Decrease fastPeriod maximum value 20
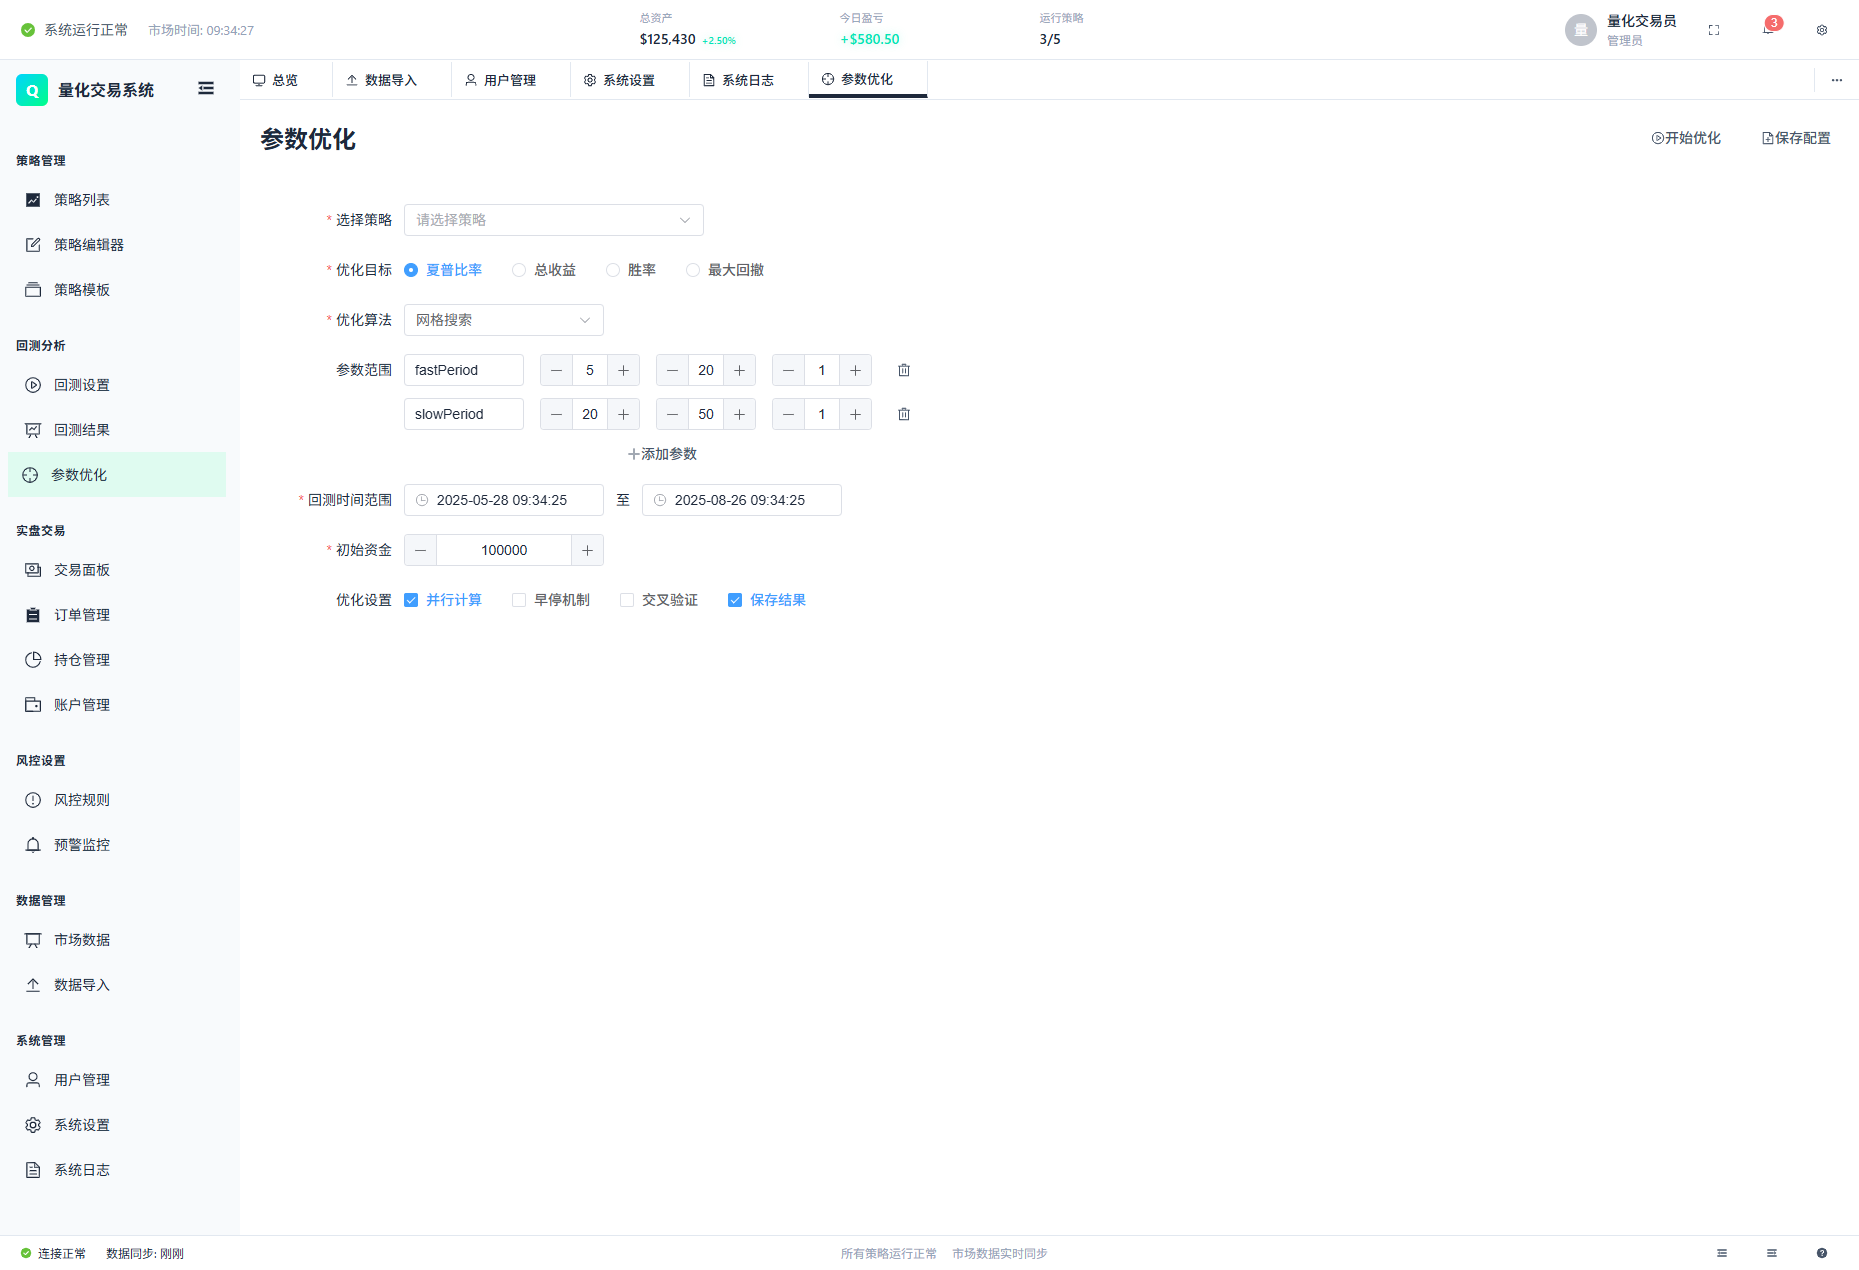Screen dimensions: 1859x1270 pos(672,370)
